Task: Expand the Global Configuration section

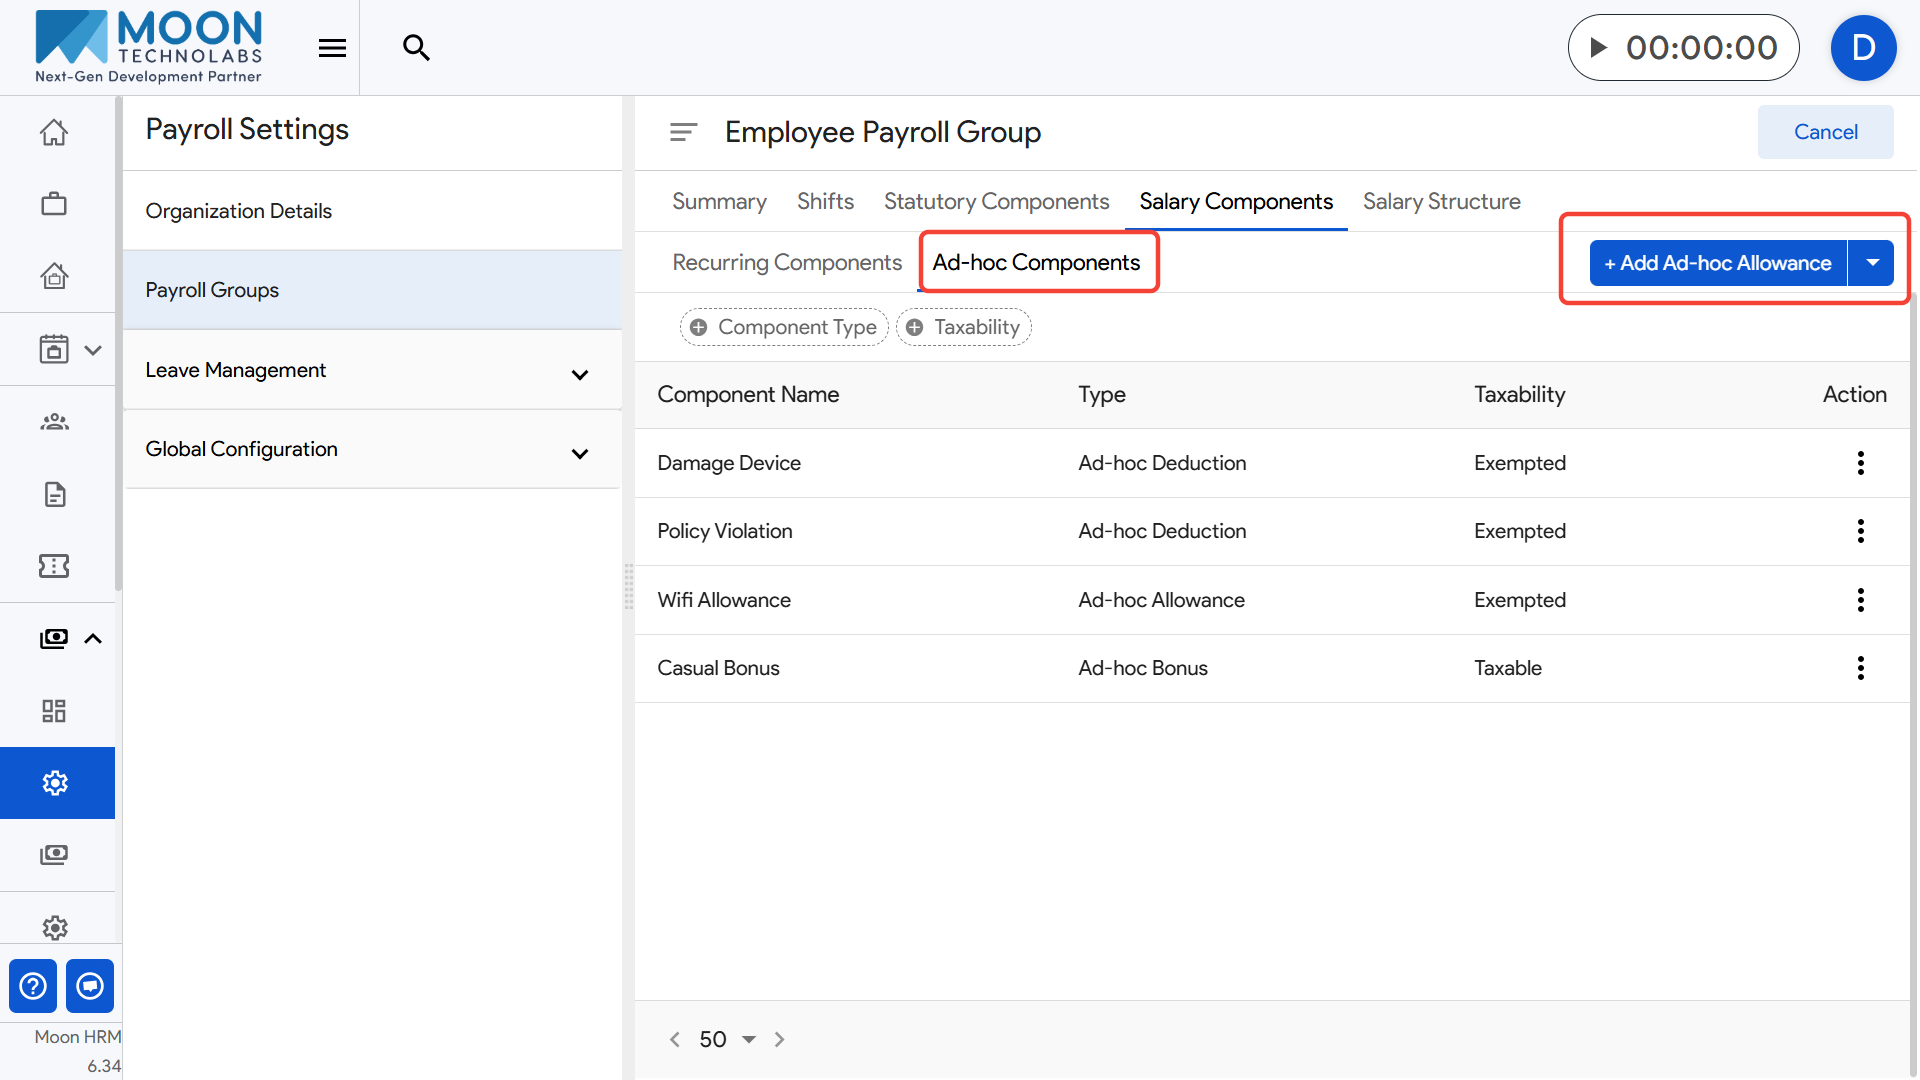Action: pyautogui.click(x=579, y=453)
